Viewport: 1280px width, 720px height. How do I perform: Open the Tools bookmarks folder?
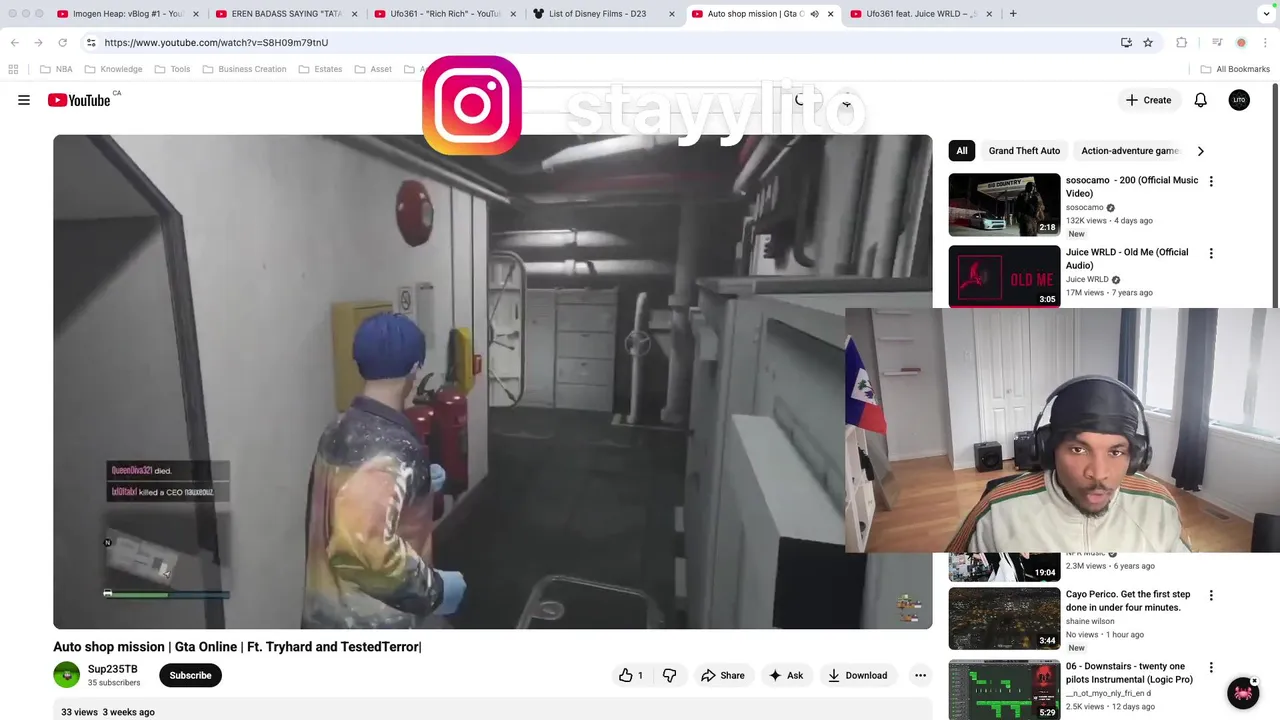coord(172,69)
